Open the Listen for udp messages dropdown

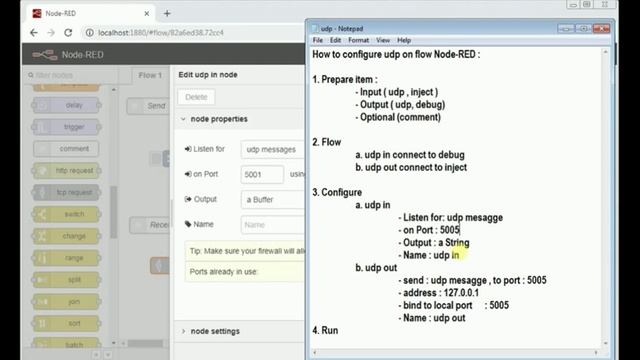click(273, 149)
